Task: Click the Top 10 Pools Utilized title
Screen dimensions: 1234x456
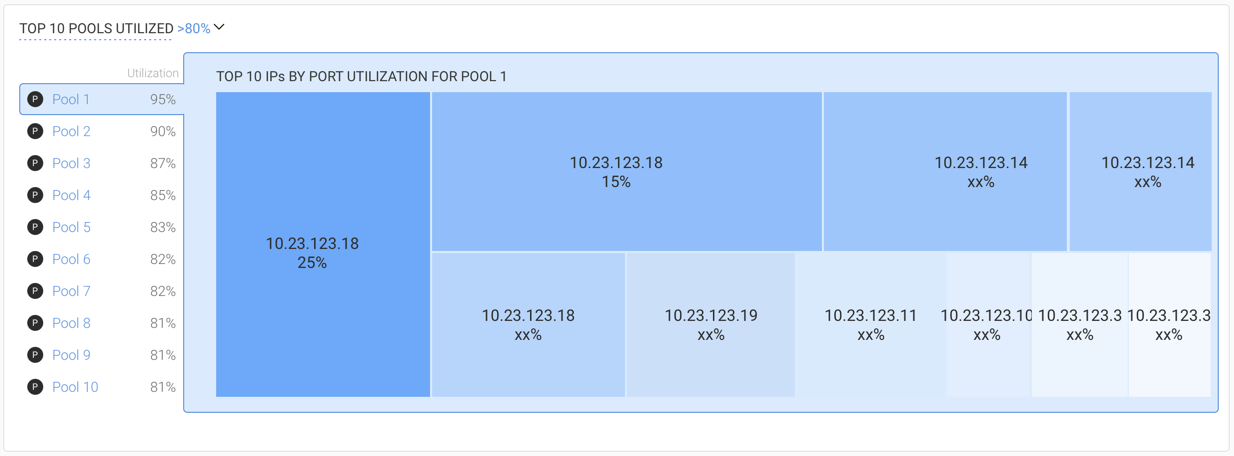Action: 96,28
